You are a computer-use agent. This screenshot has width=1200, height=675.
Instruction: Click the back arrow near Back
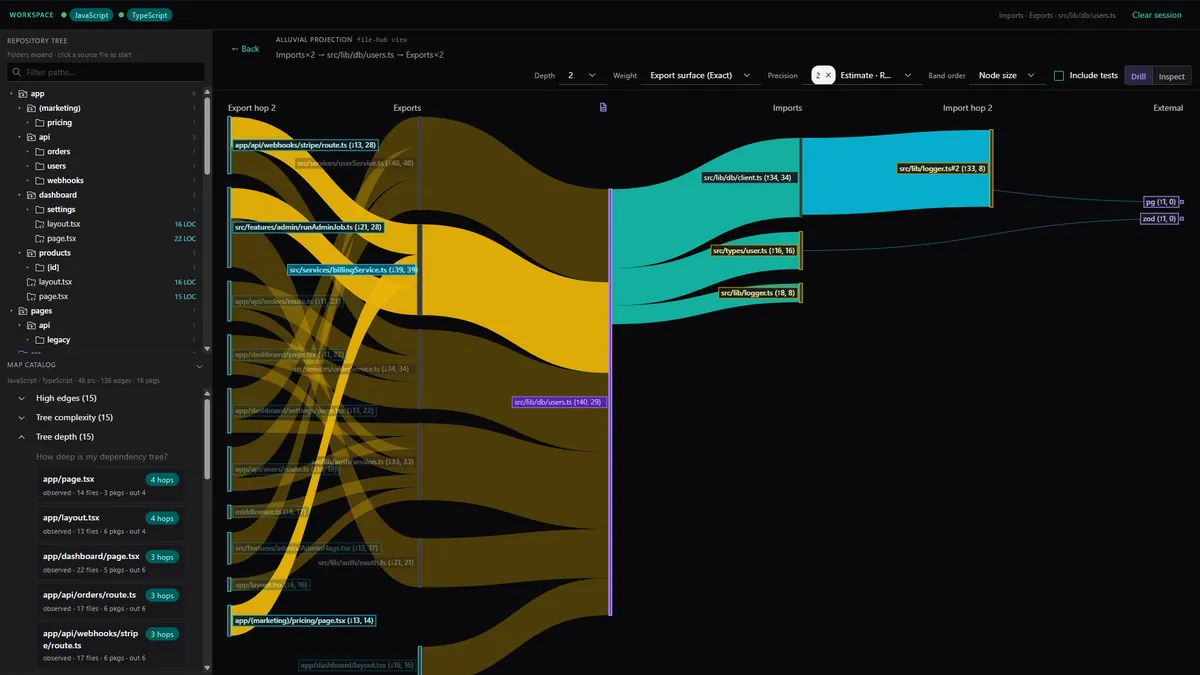235,48
